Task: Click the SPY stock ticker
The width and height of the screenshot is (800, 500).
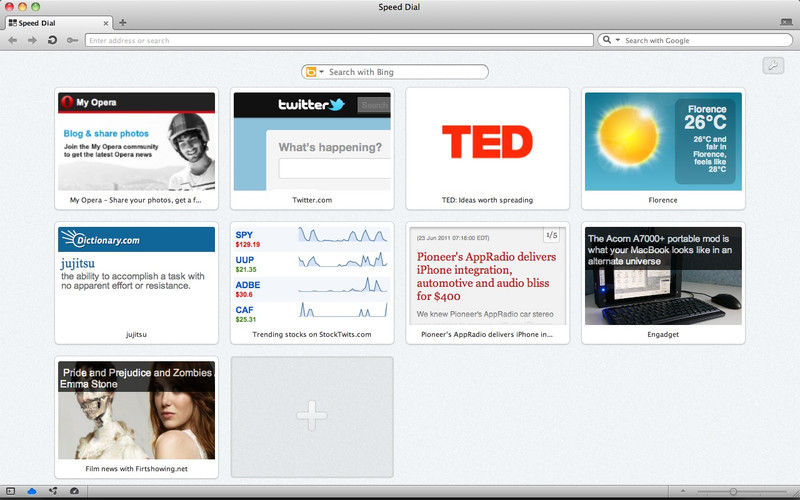Action: pyautogui.click(x=244, y=235)
